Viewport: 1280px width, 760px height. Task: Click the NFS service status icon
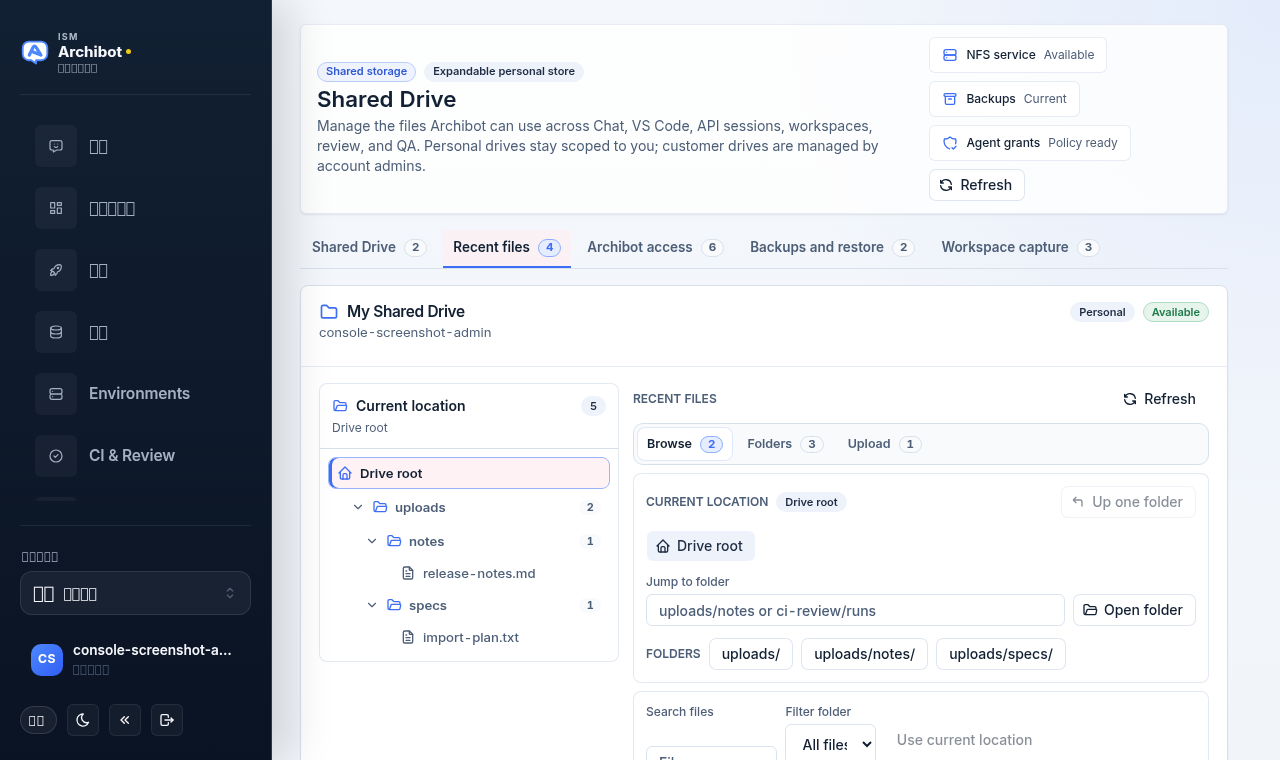coord(950,55)
